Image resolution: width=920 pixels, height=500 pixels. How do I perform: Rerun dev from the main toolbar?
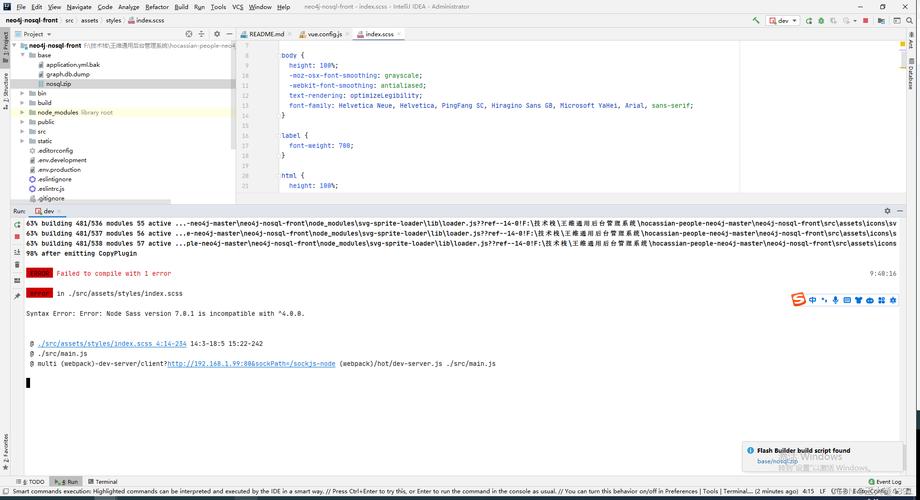point(809,21)
